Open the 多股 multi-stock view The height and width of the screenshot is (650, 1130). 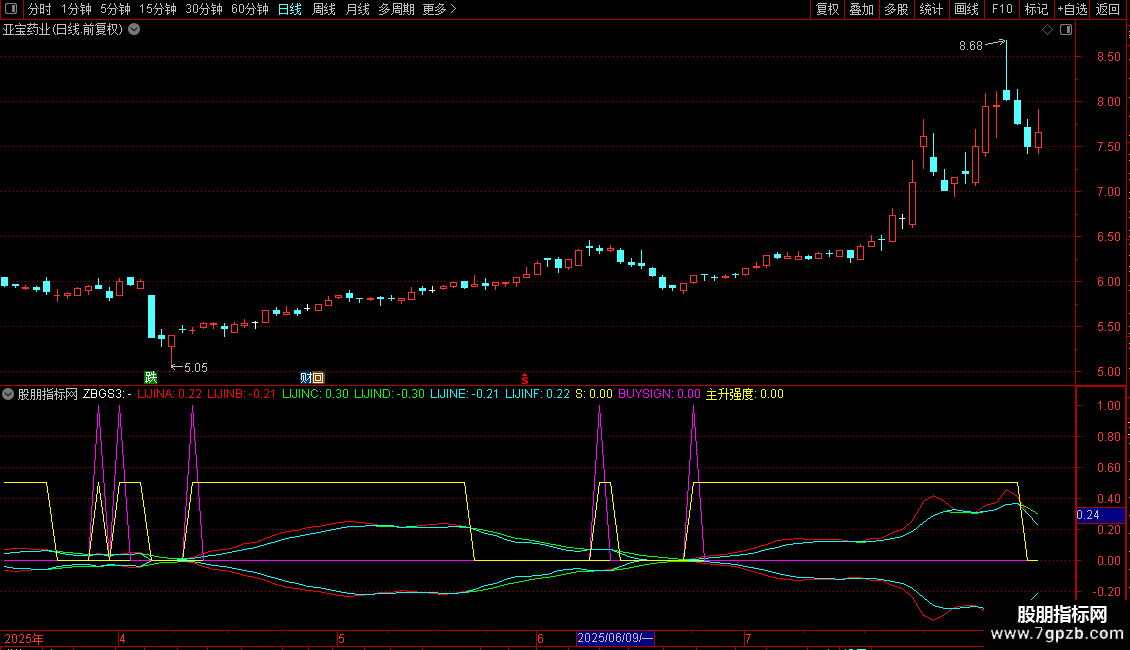pos(897,9)
